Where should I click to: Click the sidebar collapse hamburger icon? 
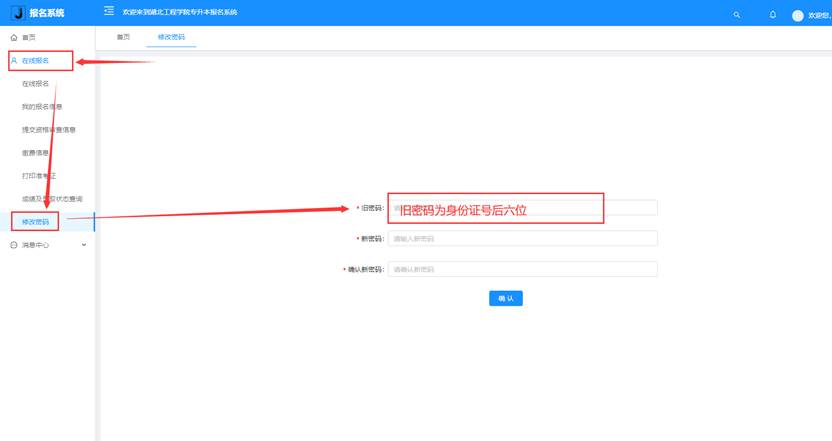point(109,12)
